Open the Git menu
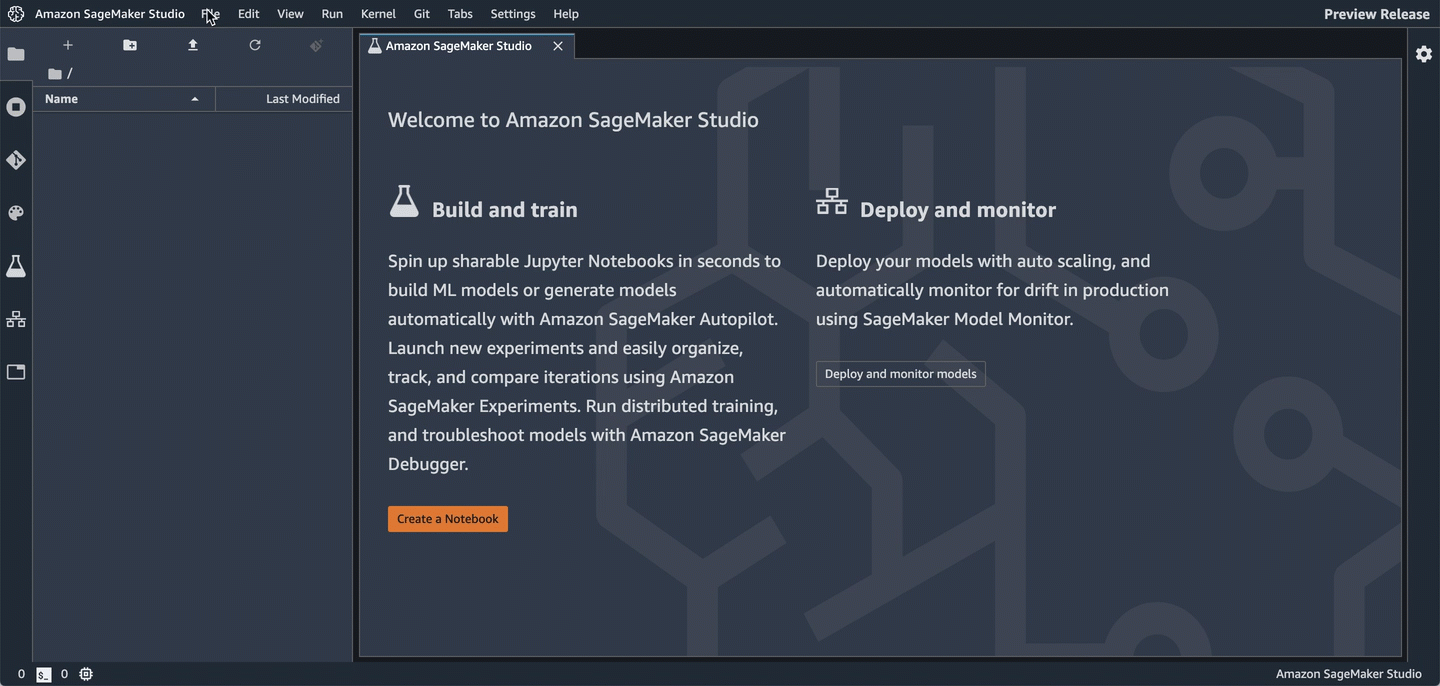1440x686 pixels. (422, 14)
